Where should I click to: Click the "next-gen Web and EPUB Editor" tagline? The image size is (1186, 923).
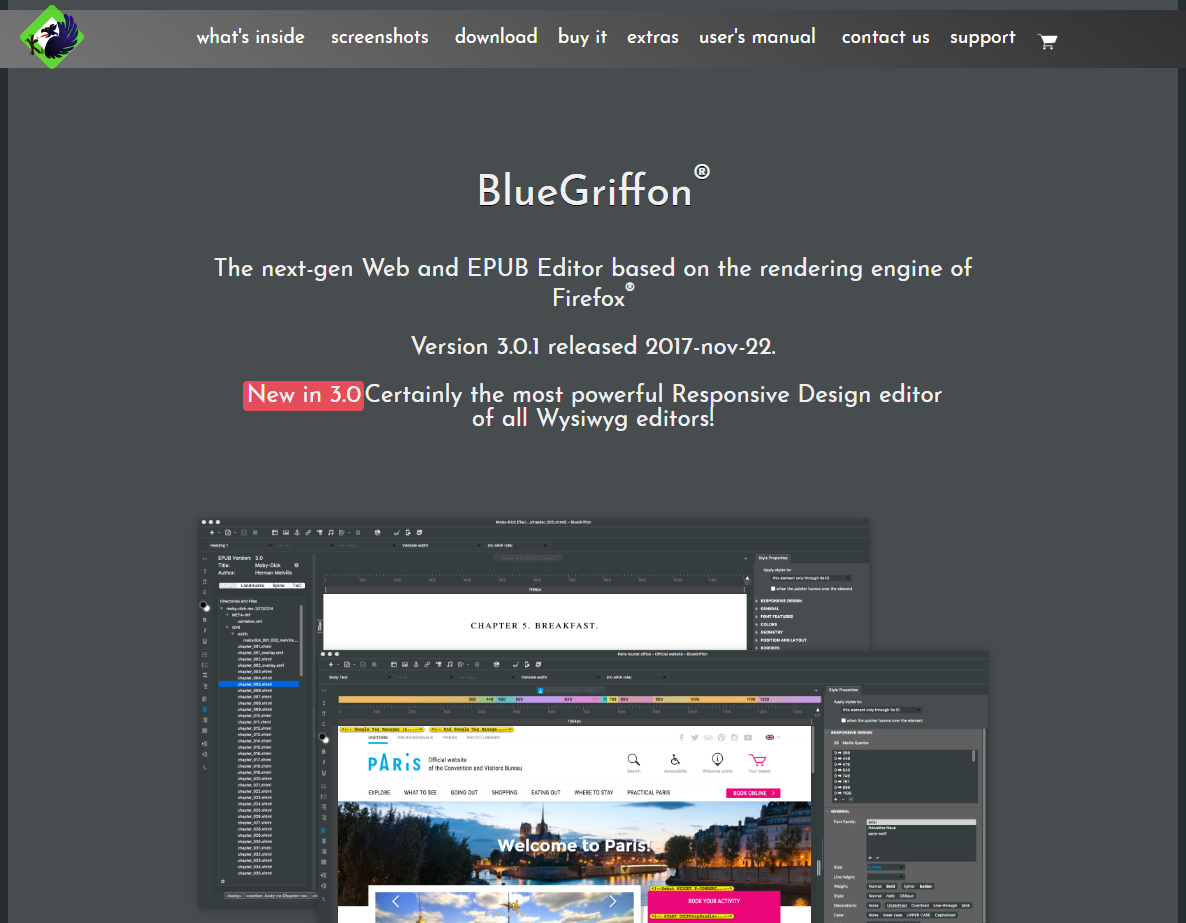(593, 282)
